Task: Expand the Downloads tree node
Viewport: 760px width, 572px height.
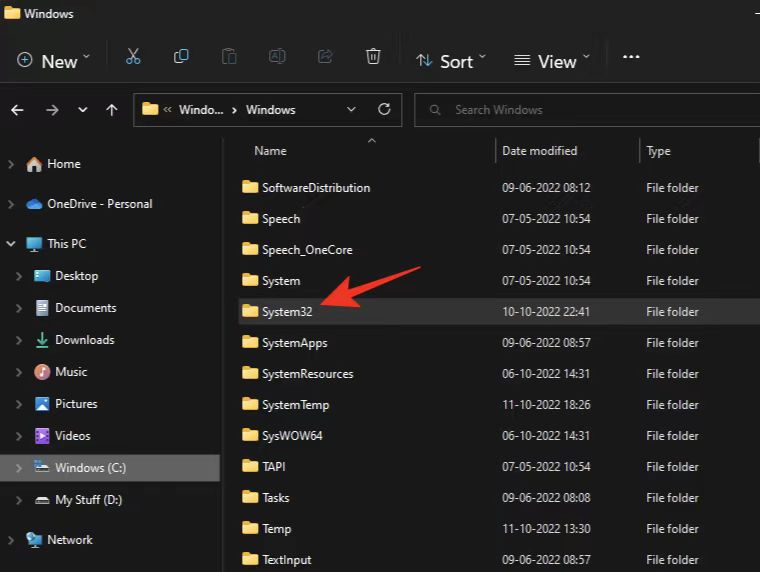Action: tap(19, 340)
